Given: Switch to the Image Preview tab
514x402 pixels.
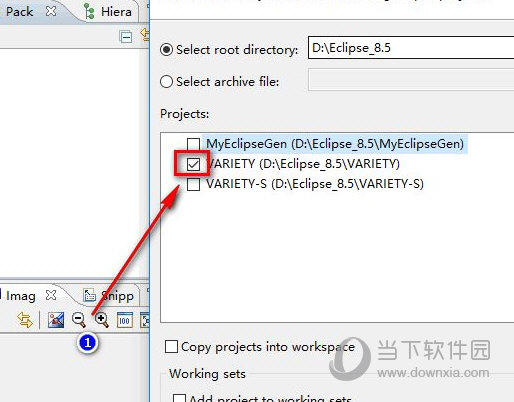Looking at the screenshot, I should tap(20, 296).
